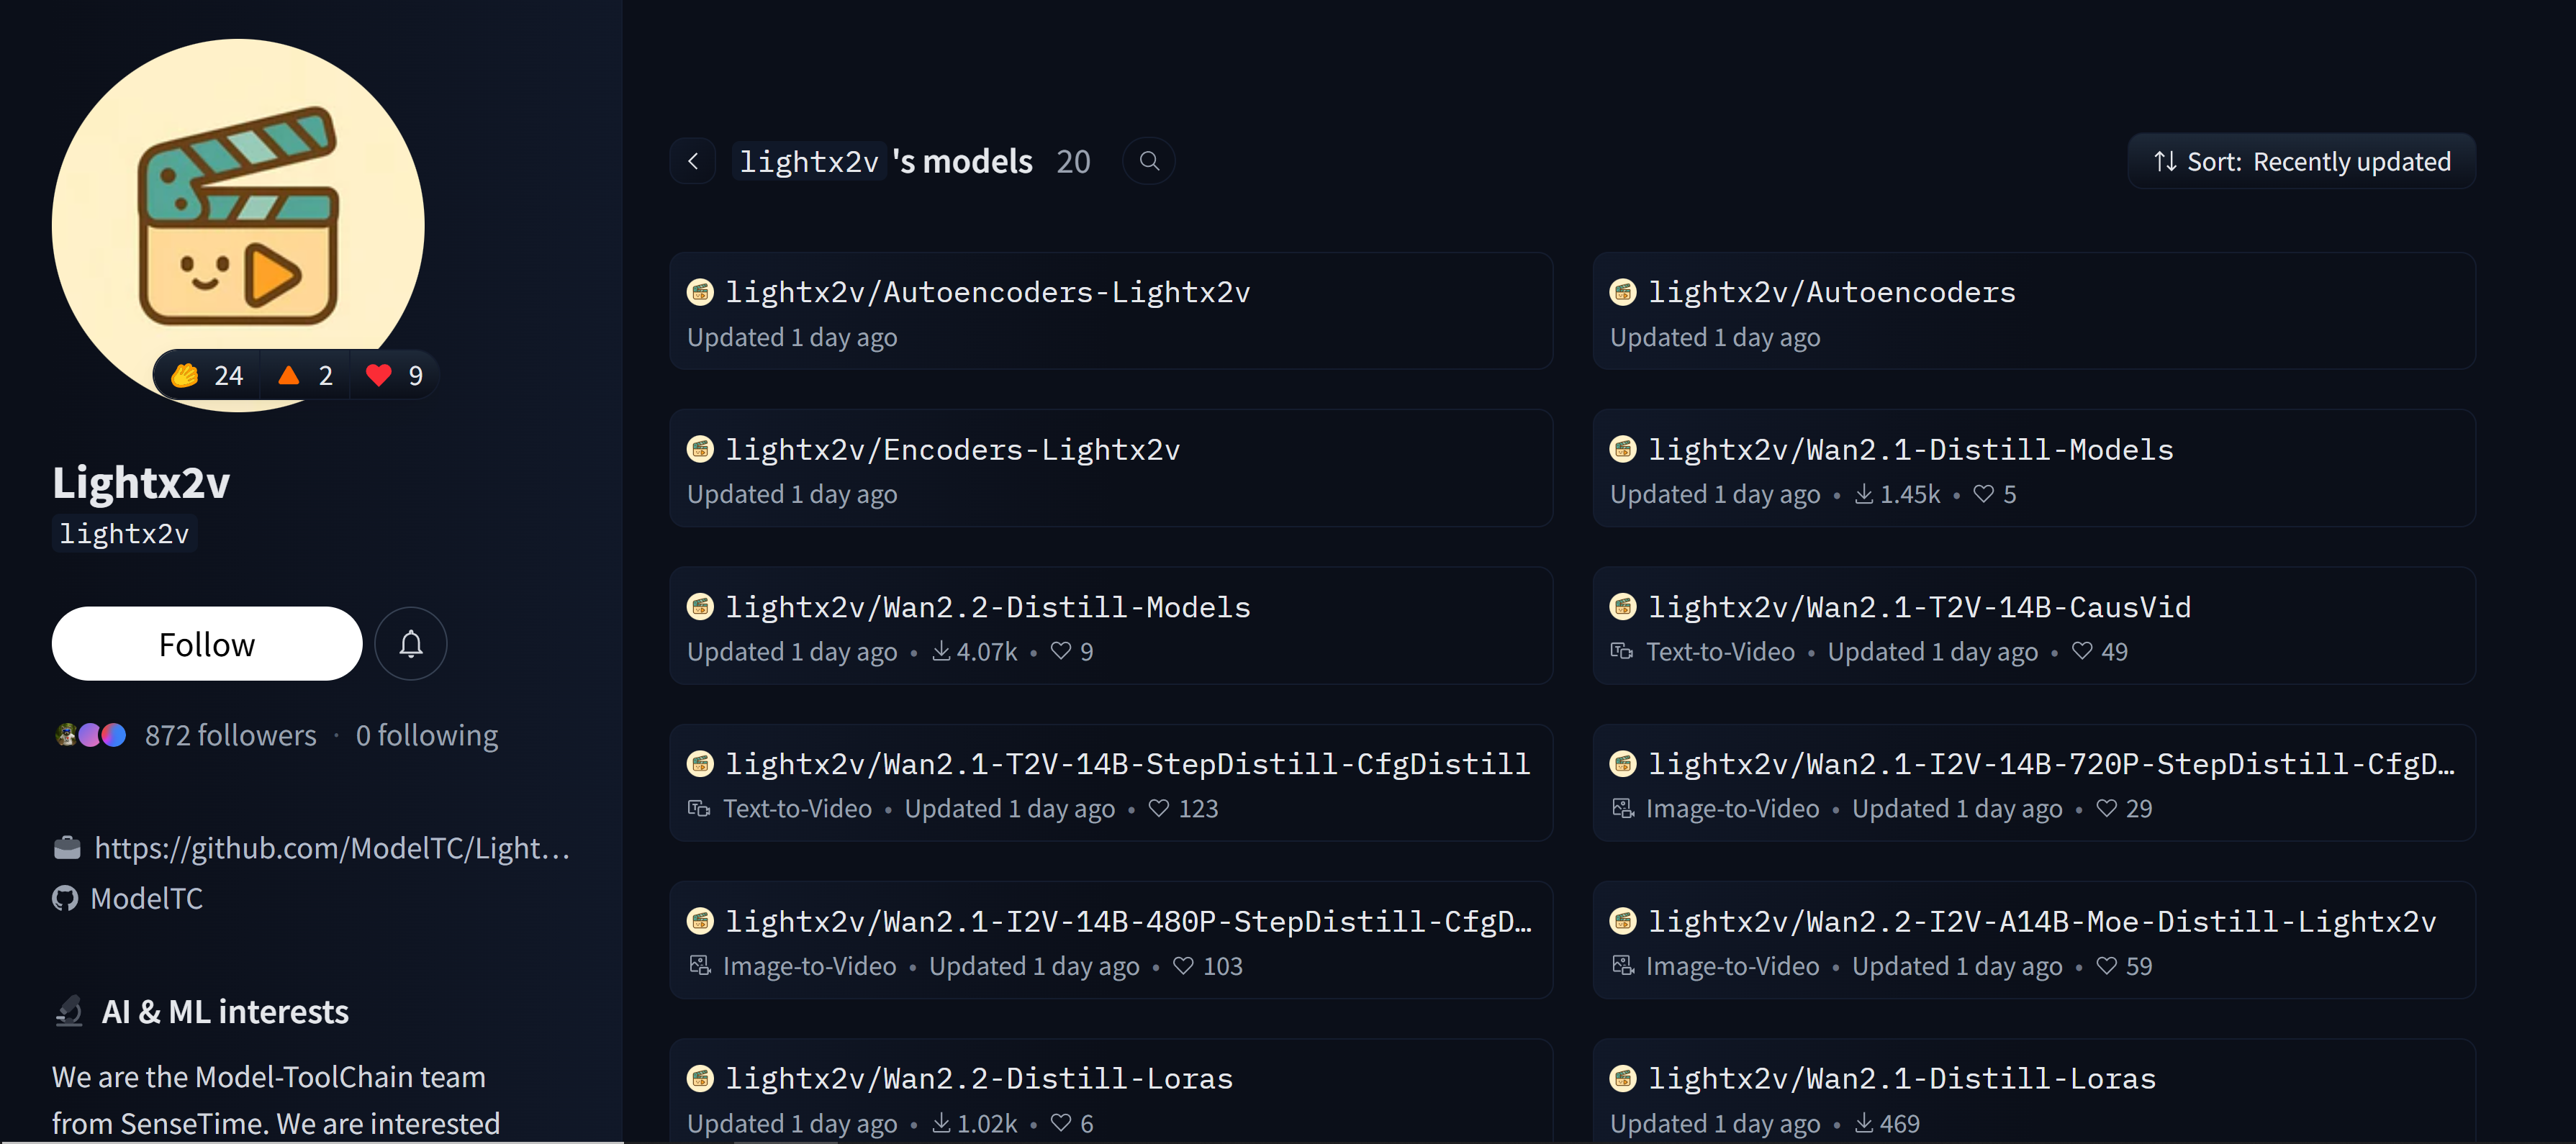The width and height of the screenshot is (2576, 1144).
Task: Click the back chevron beside lightx2v's models
Action: click(693, 161)
